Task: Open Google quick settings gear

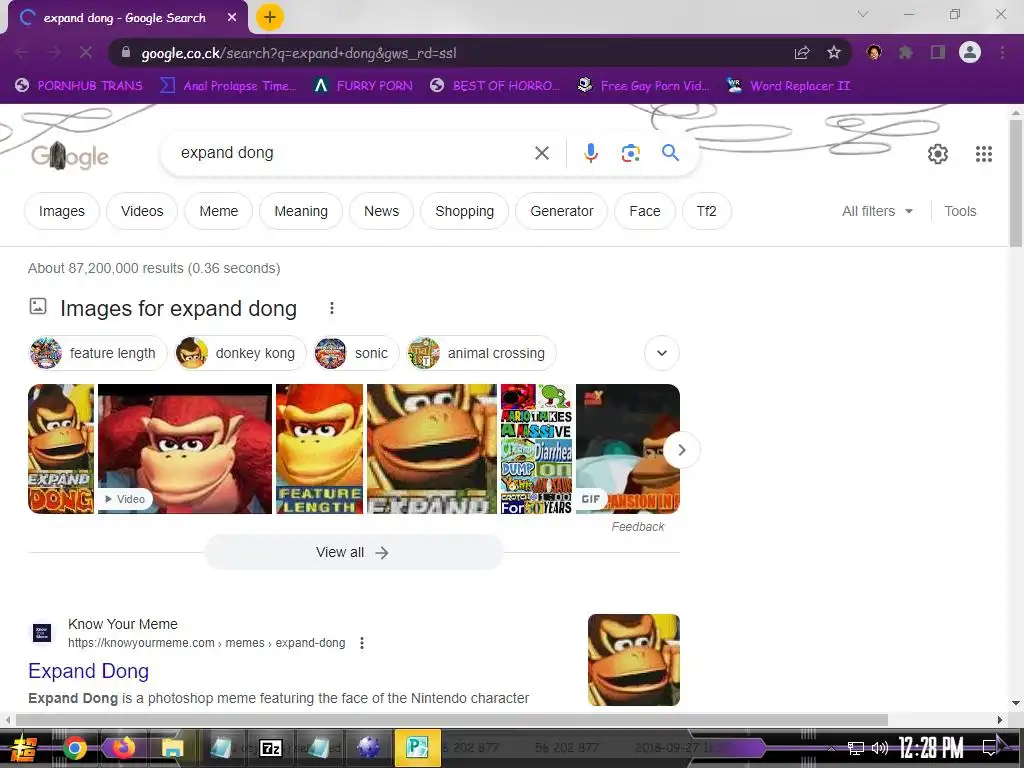Action: tap(938, 153)
